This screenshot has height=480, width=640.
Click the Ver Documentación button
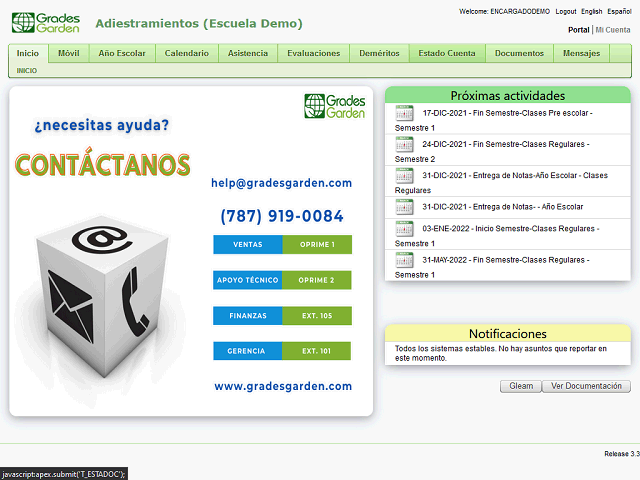pyautogui.click(x=586, y=386)
